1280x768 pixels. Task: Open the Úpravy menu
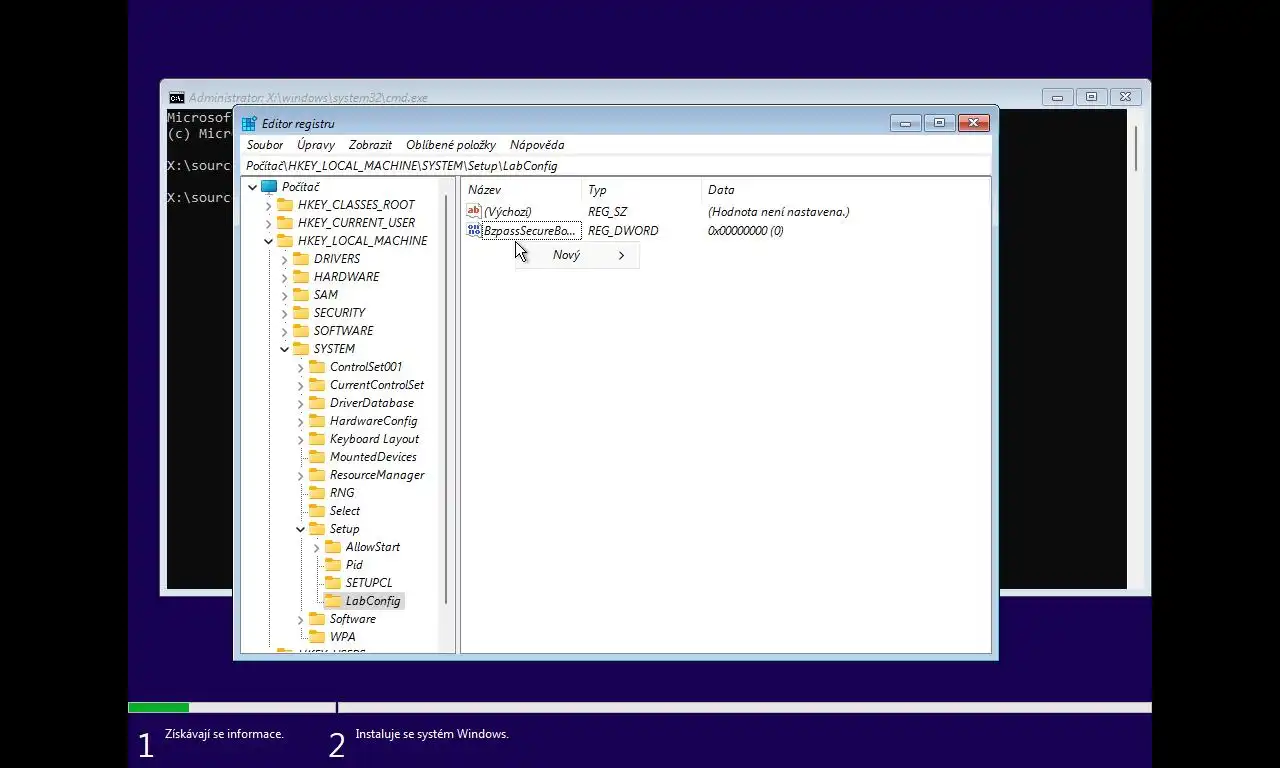tap(316, 145)
